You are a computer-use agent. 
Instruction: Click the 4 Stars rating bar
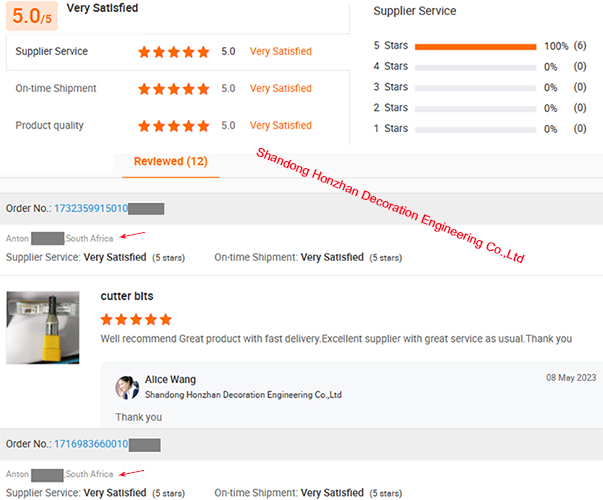point(475,68)
